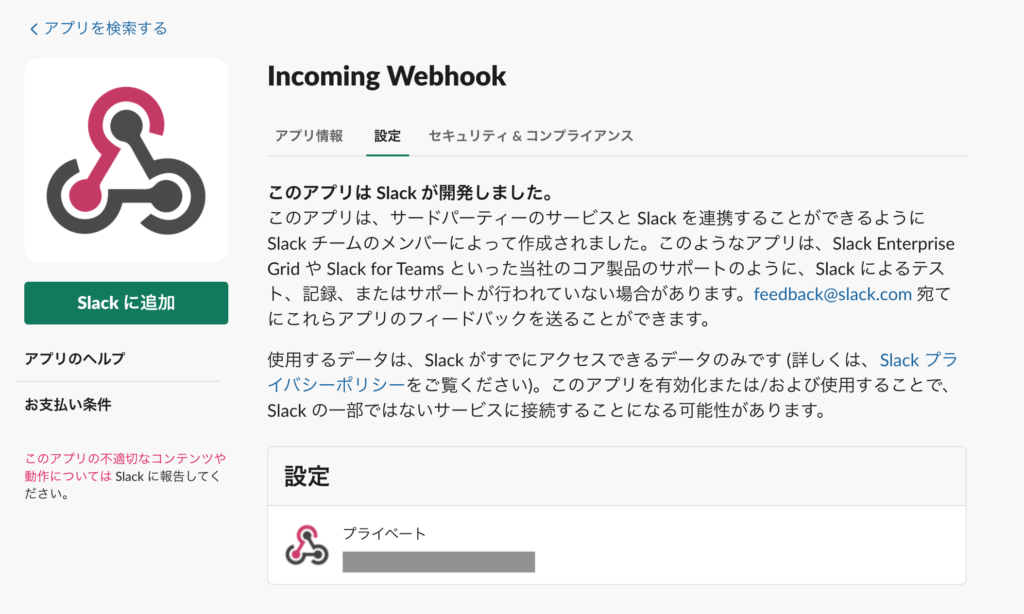The image size is (1024, 614).
Task: Open the Slack プライバシーポリシー link
Action: [x=919, y=360]
